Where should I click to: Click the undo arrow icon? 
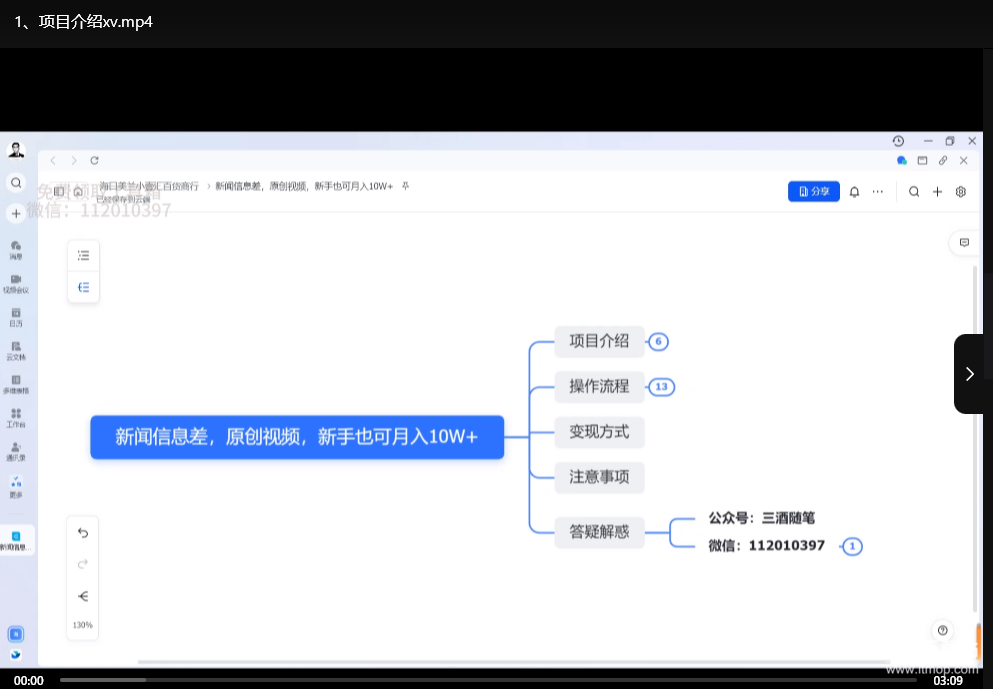coord(83,533)
